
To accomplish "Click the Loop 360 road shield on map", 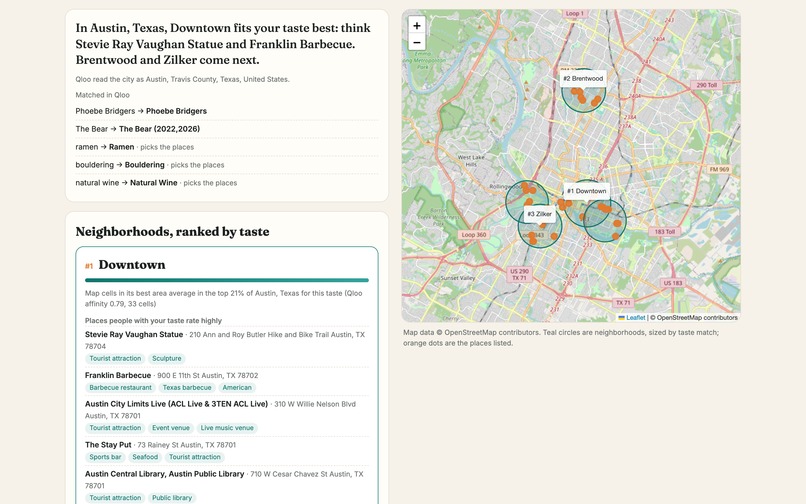I will [x=473, y=235].
